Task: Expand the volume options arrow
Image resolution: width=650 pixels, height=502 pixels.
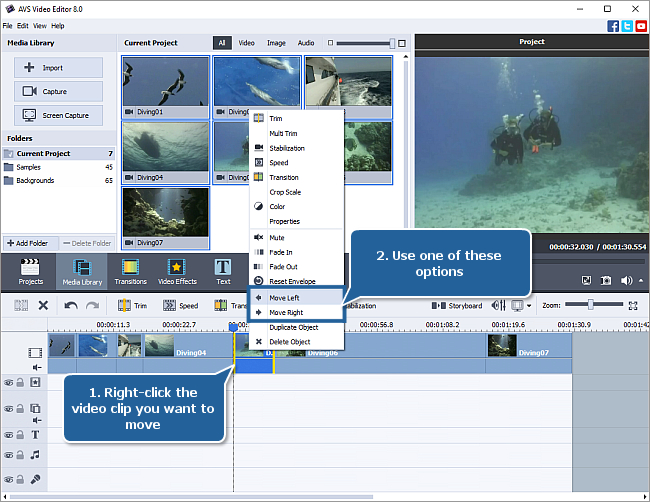Action: (x=641, y=280)
